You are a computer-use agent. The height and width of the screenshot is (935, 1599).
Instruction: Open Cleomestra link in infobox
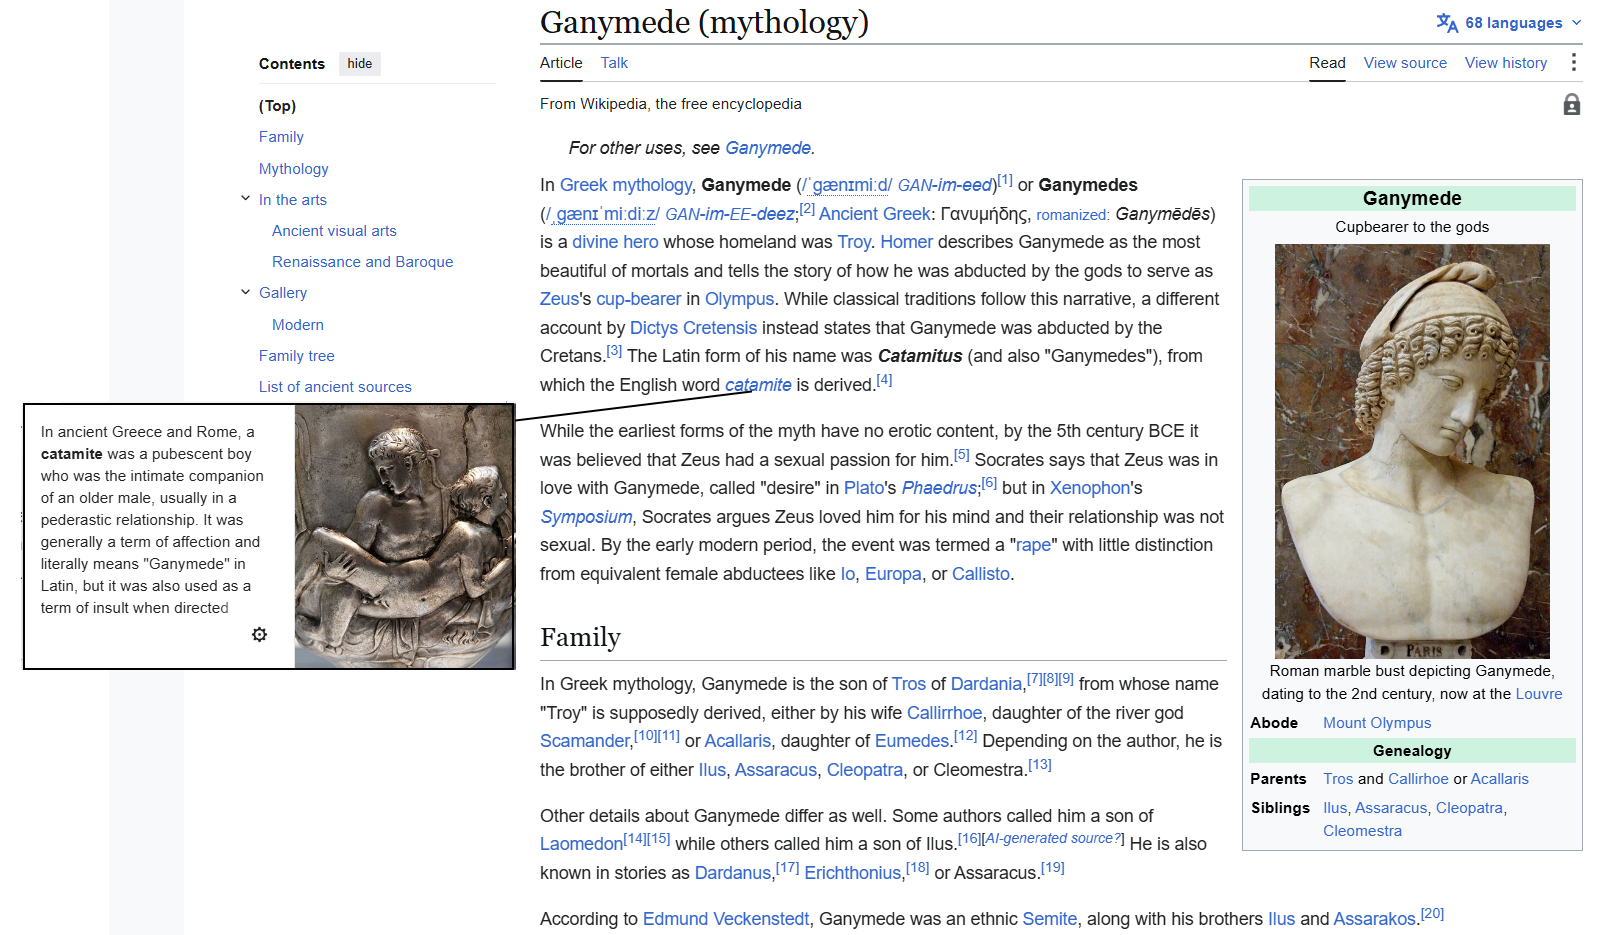tap(1362, 831)
